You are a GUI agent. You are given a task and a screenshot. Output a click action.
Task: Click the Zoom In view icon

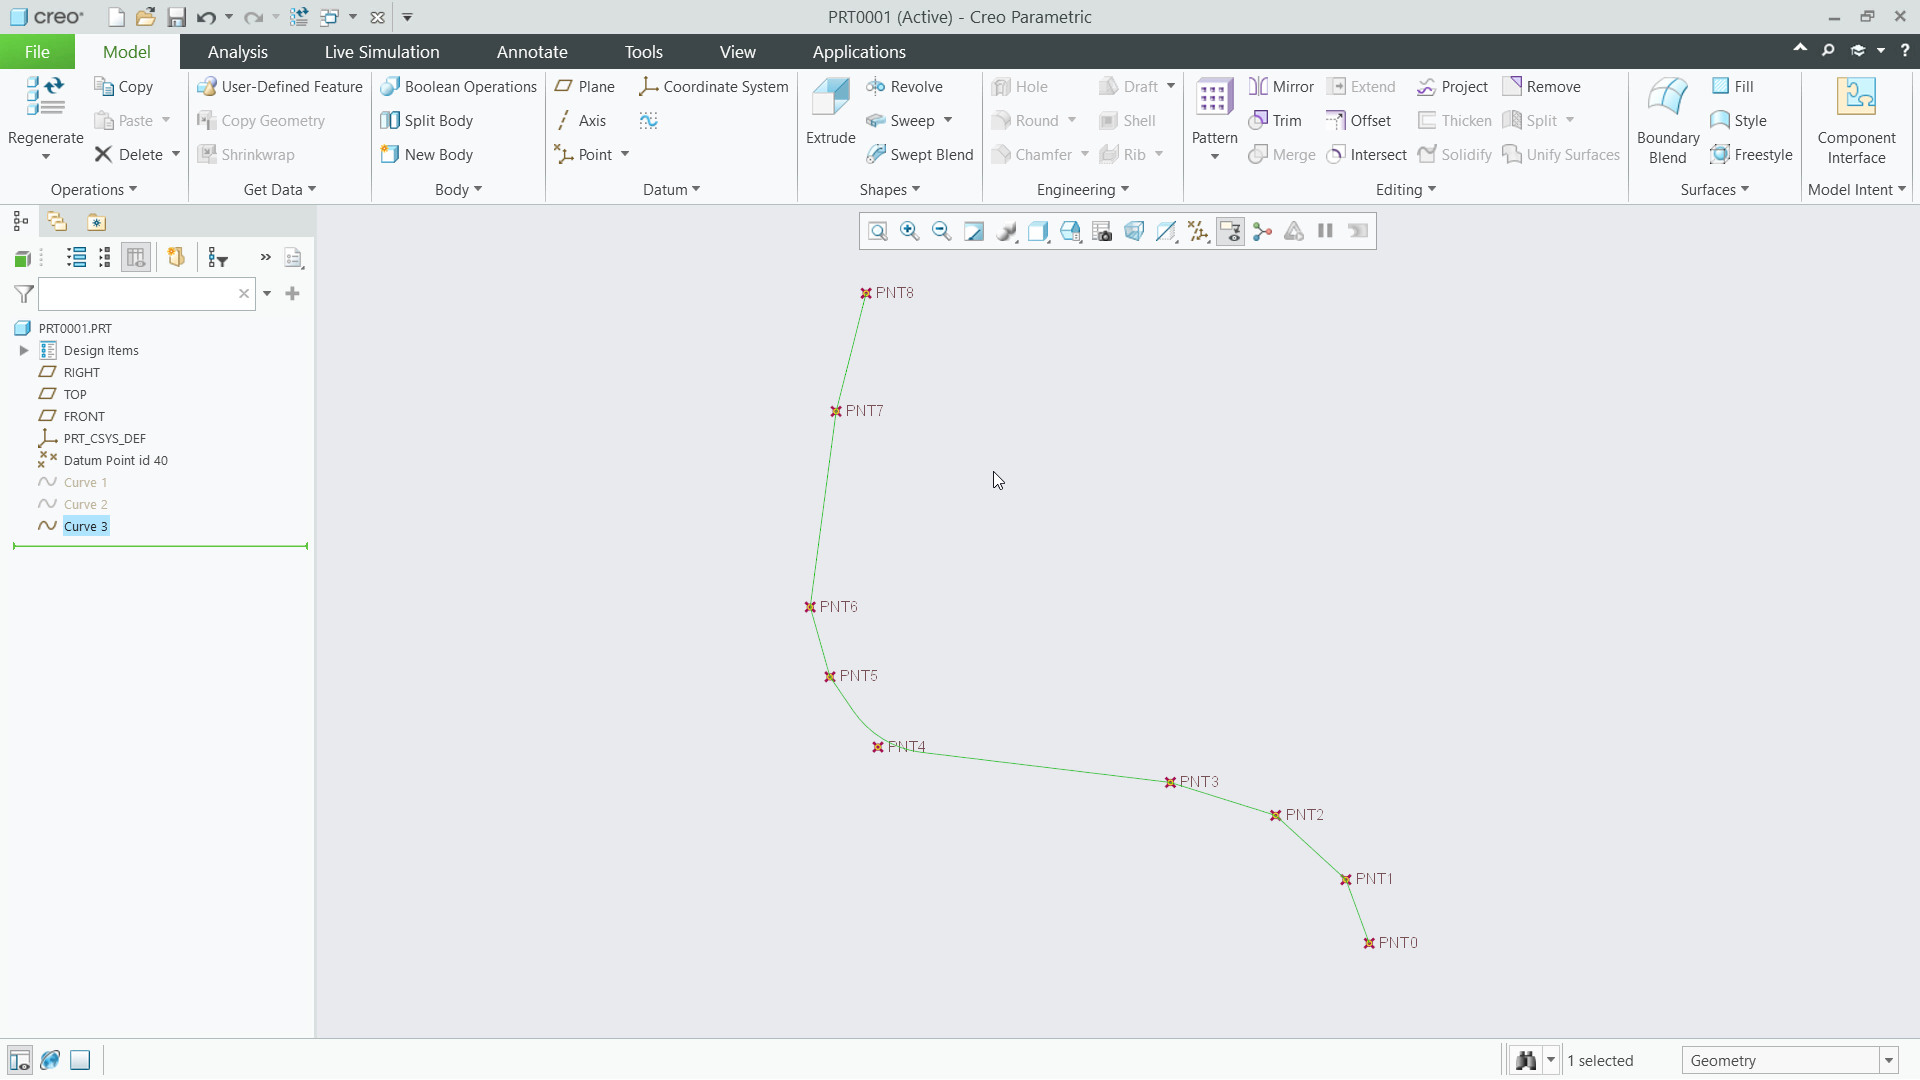910,232
